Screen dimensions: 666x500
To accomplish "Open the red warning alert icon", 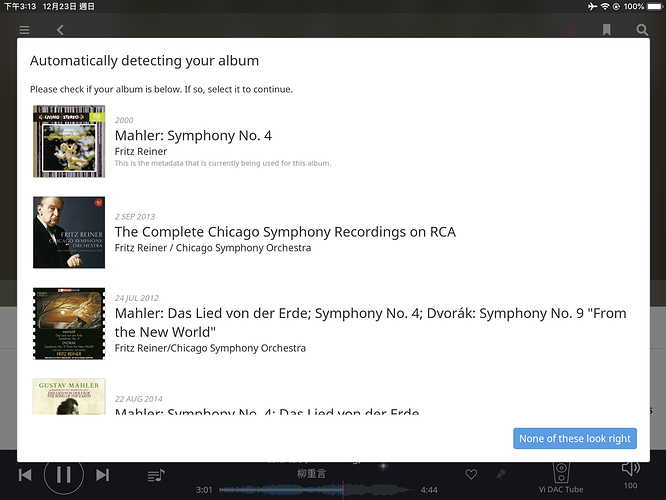I will coord(570,30).
